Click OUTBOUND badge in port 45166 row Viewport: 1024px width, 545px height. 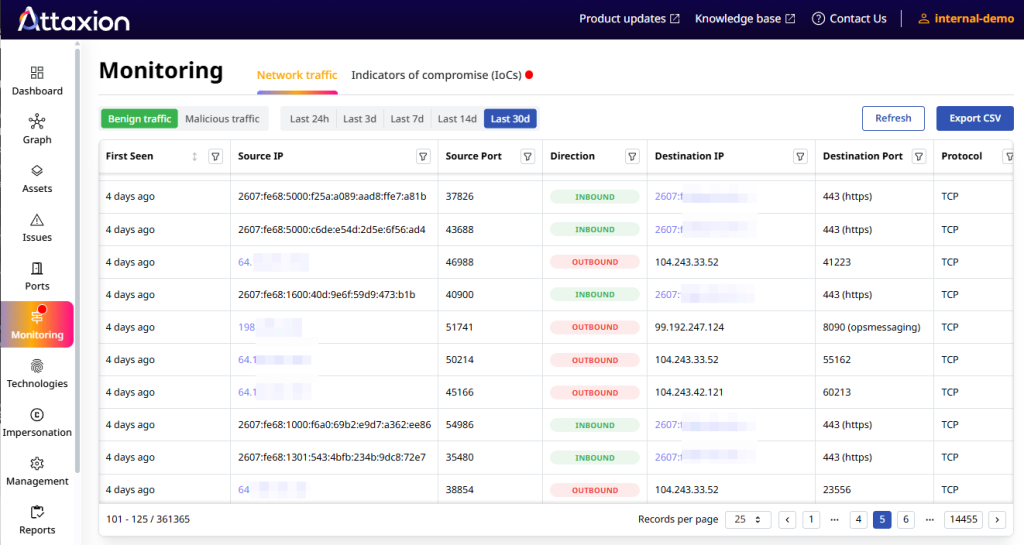click(594, 392)
